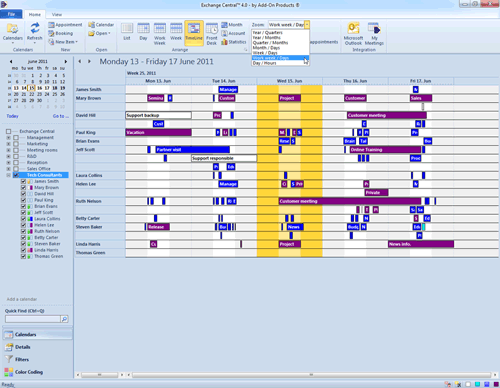Toggle Paul King calendar checkbox
This screenshot has height=388, width=500.
pos(23,200)
